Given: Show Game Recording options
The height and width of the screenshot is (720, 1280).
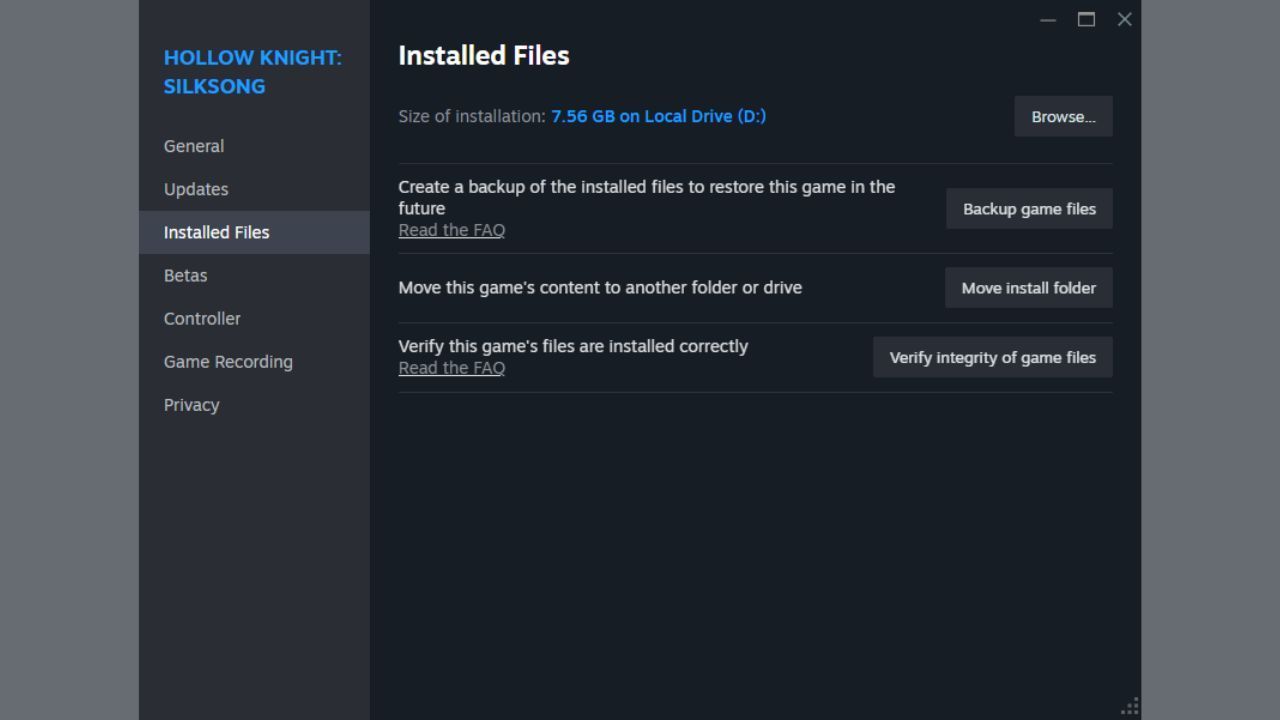Looking at the screenshot, I should [228, 362].
